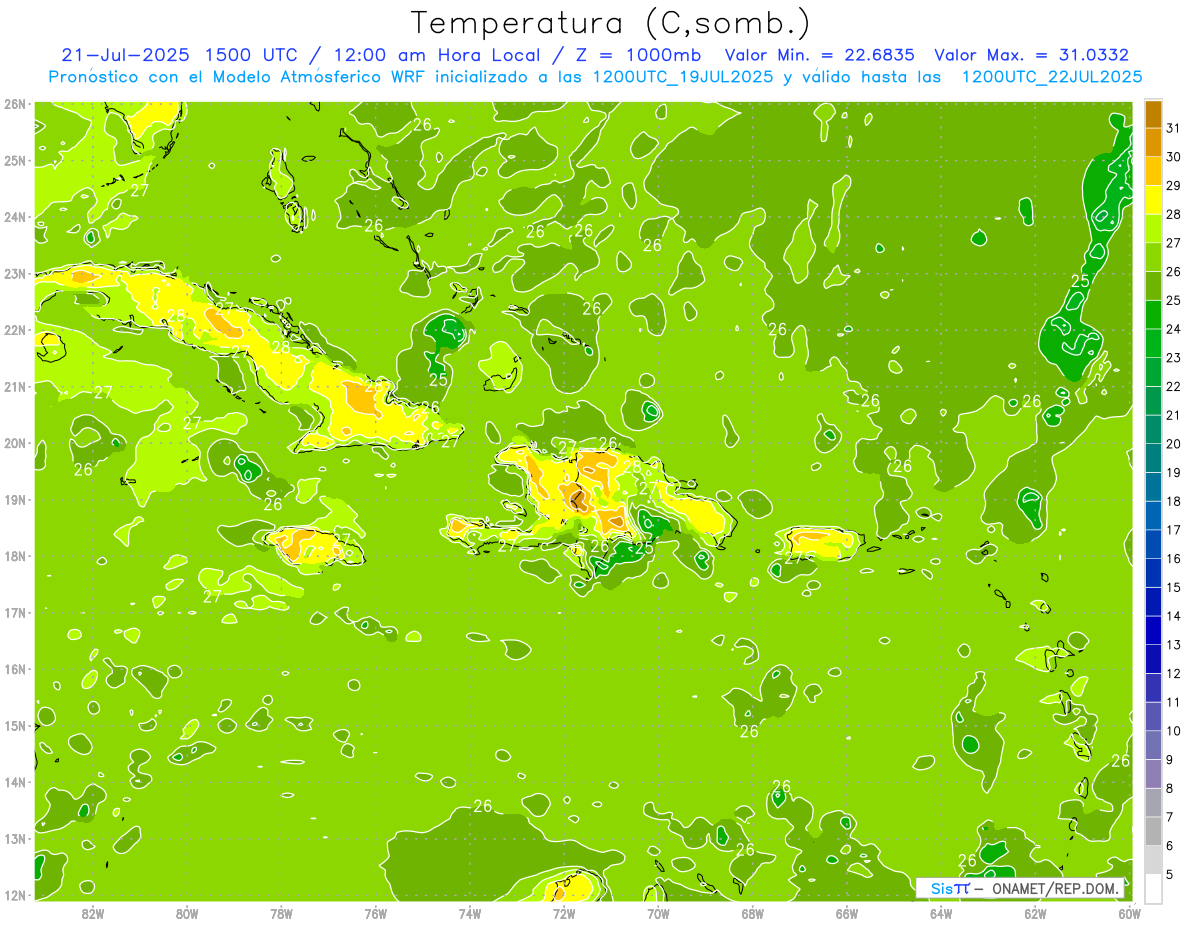Click latitude axis label "20N"
1200x927 pixels.
[15, 443]
